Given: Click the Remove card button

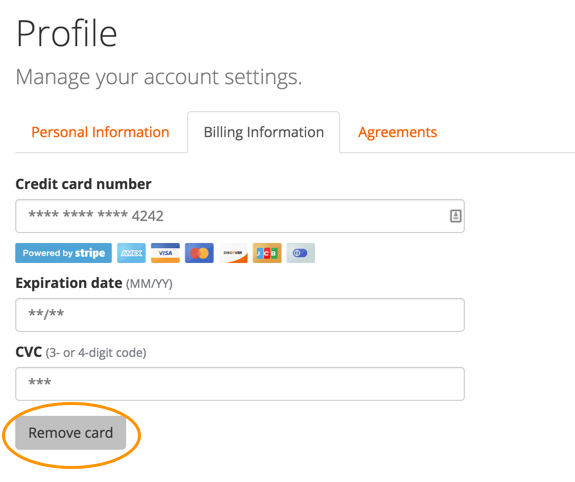Looking at the screenshot, I should tap(71, 433).
